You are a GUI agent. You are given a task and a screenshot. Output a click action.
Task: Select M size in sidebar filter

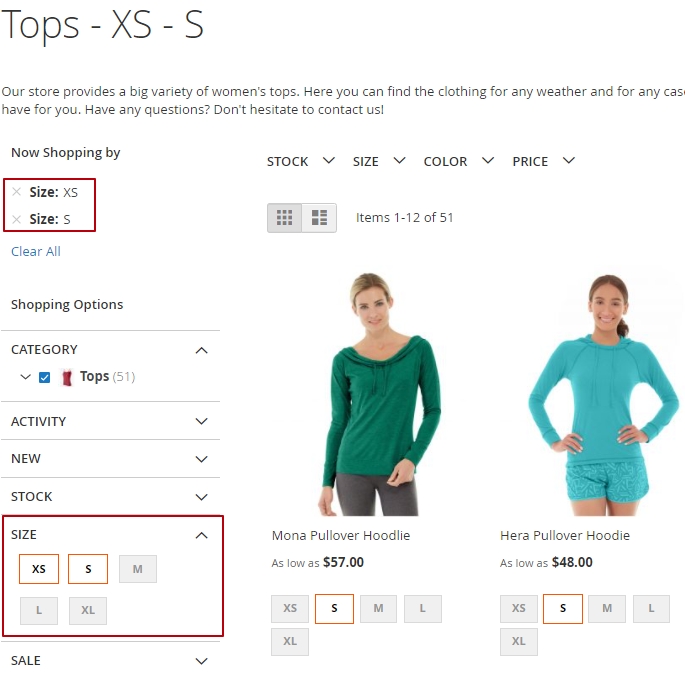pyautogui.click(x=138, y=569)
